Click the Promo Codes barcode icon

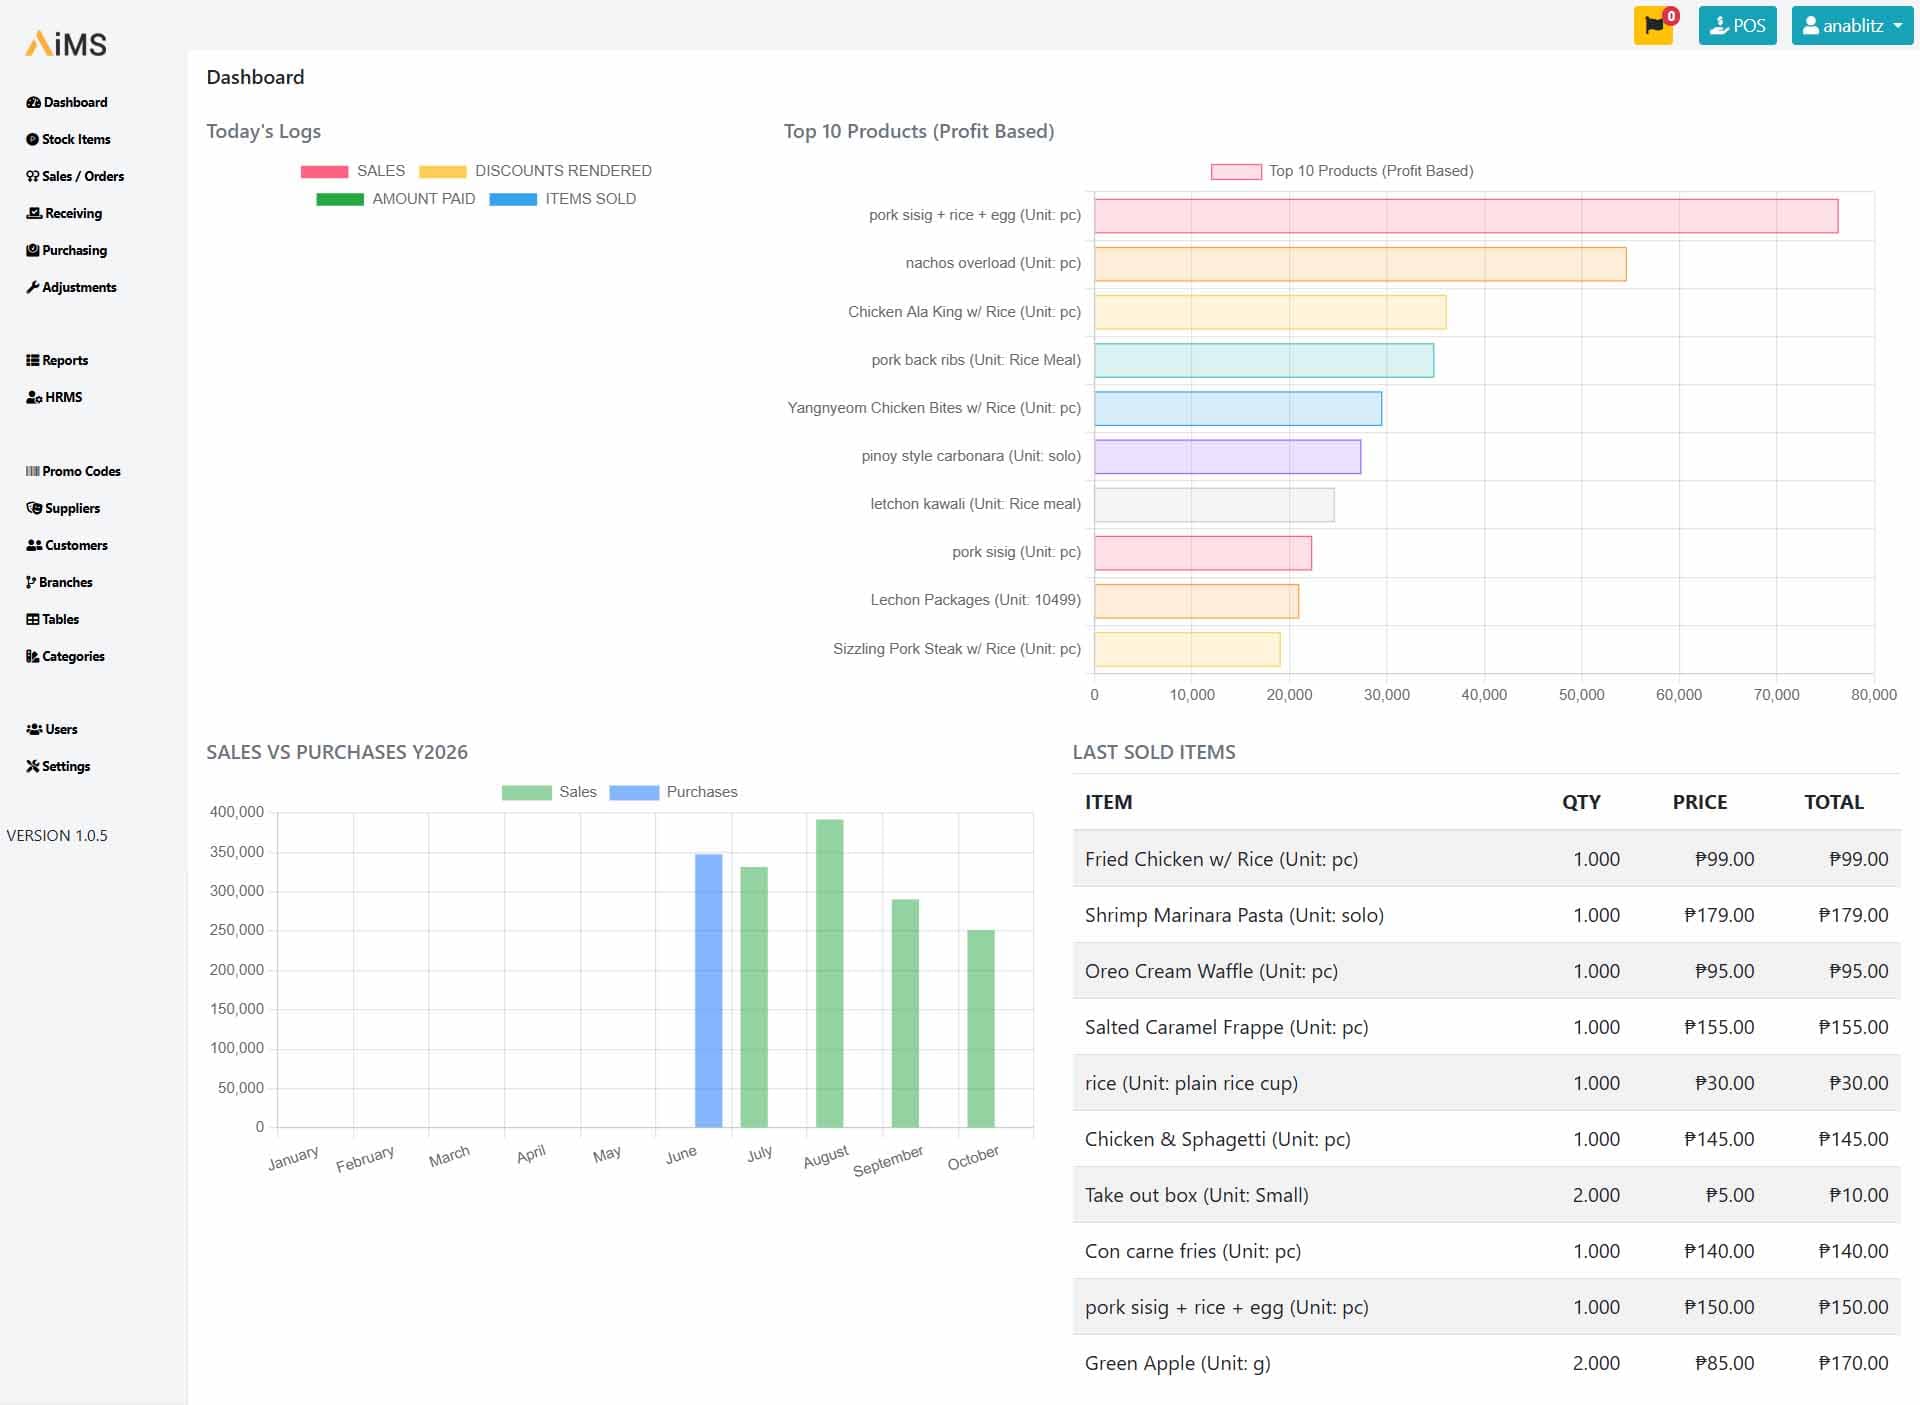32,471
